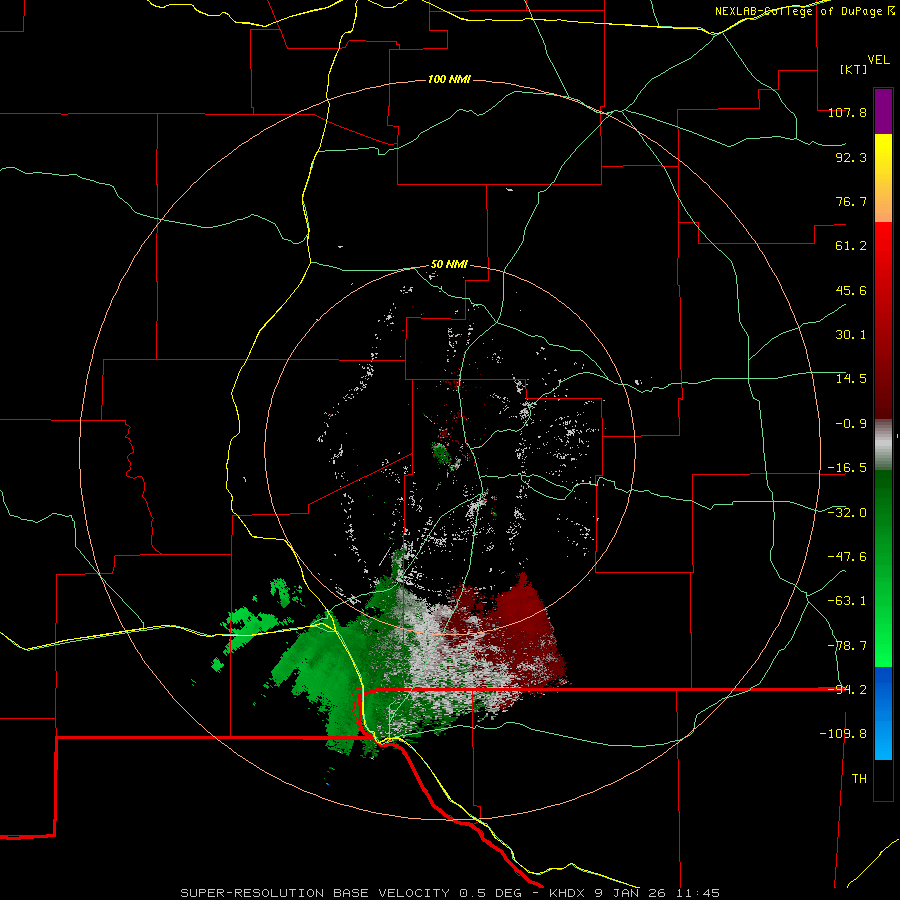Pick the purple segment atop the color bar
The height and width of the screenshot is (900, 900).
883,111
